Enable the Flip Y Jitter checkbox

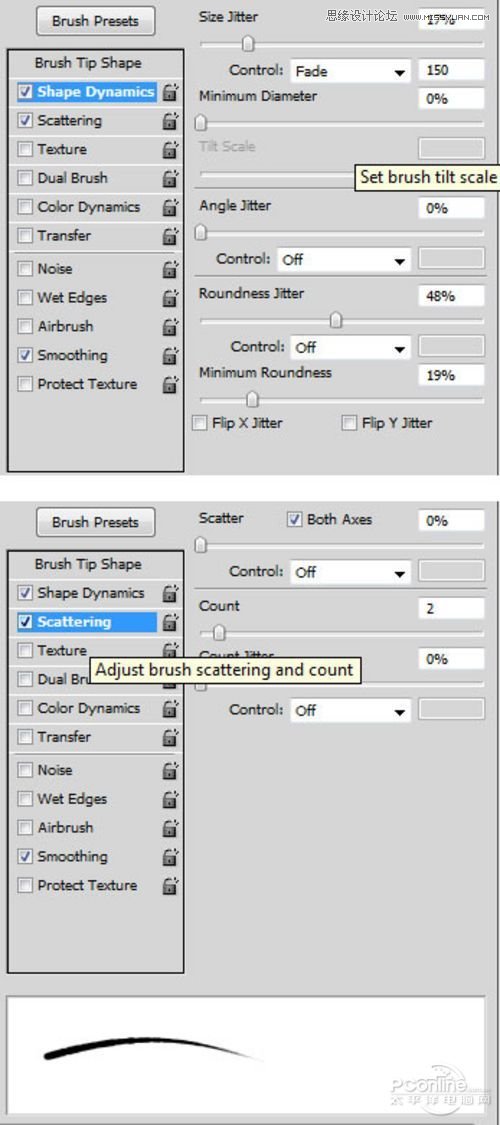(349, 423)
